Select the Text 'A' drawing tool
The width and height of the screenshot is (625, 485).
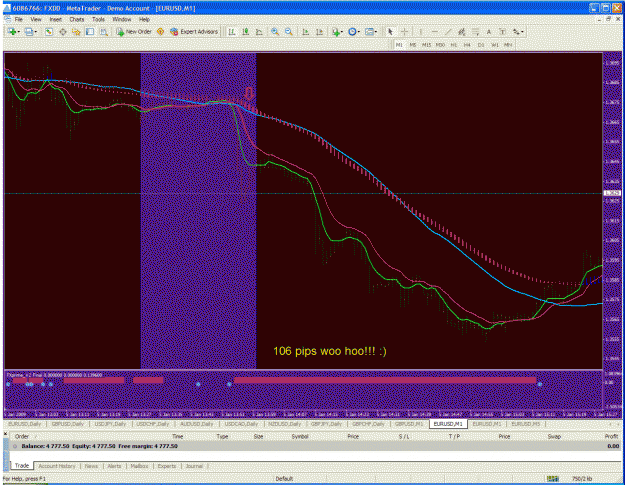click(489, 32)
